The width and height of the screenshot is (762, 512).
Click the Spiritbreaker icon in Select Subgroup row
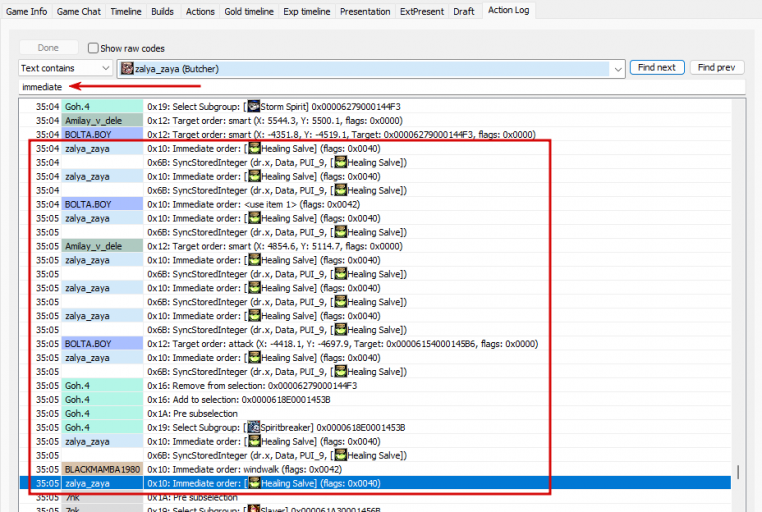(254, 427)
